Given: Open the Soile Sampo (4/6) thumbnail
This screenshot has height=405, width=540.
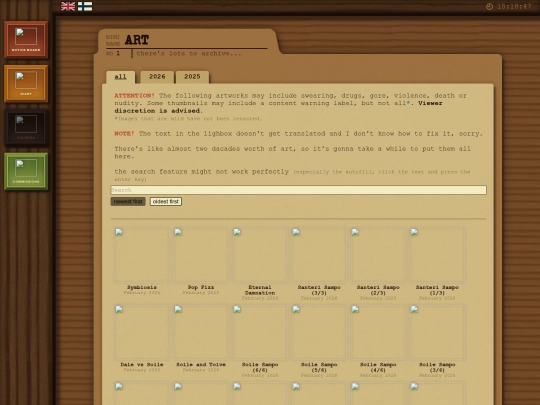Looking at the screenshot, I should [378, 332].
